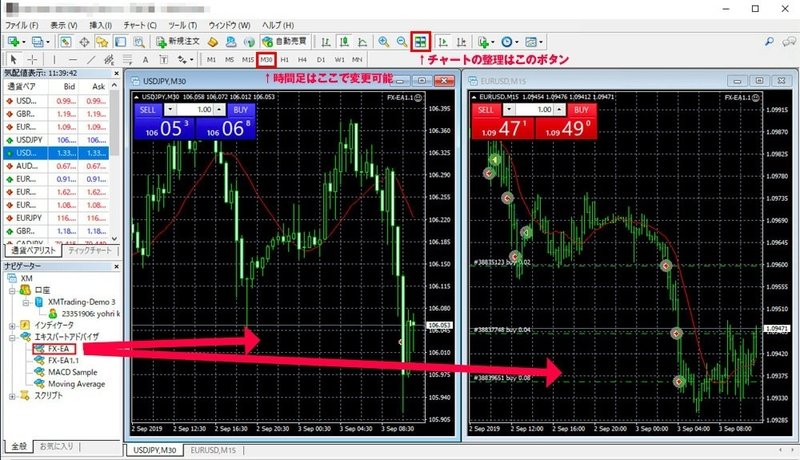Toggle the Terminal window icon
This screenshot has width=800, height=460.
(120, 42)
